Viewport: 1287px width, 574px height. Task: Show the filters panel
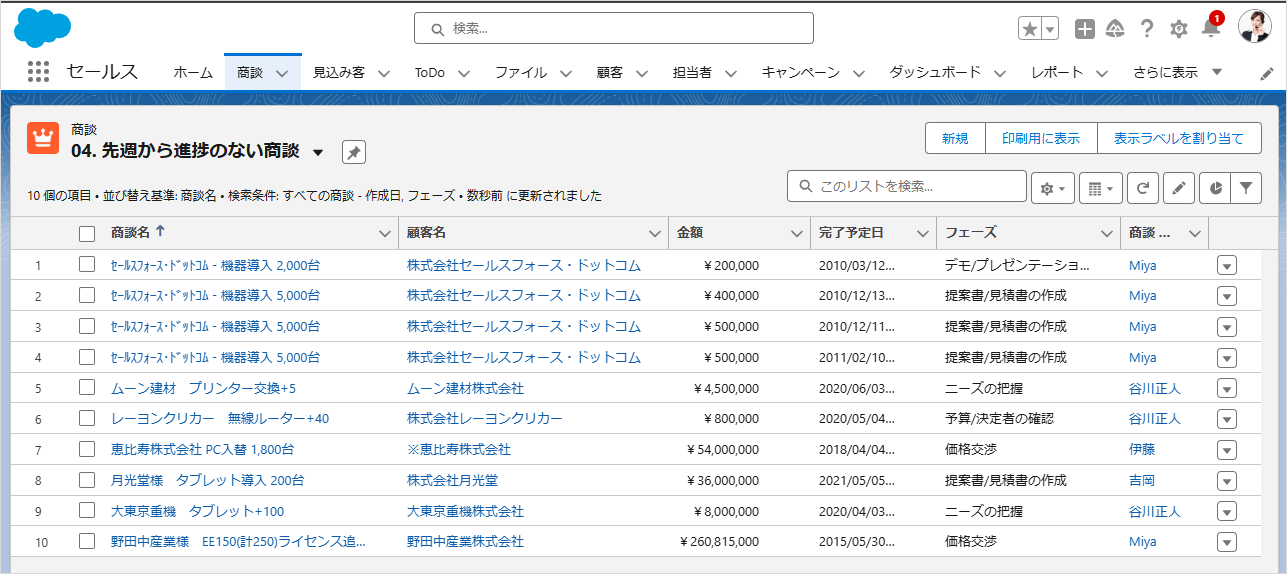[1246, 188]
